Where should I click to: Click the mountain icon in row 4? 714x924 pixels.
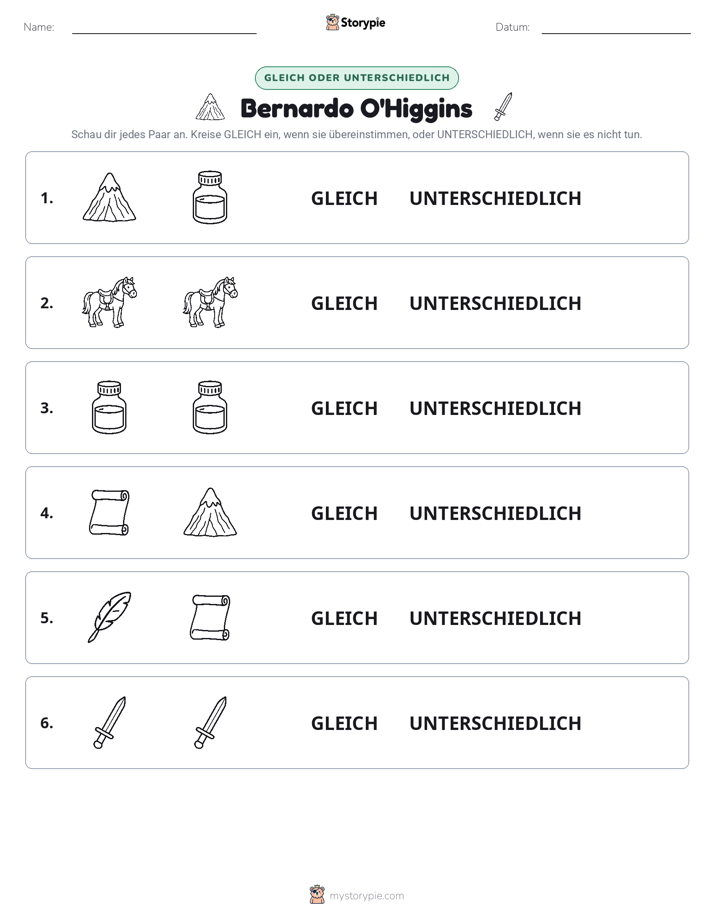(x=210, y=513)
